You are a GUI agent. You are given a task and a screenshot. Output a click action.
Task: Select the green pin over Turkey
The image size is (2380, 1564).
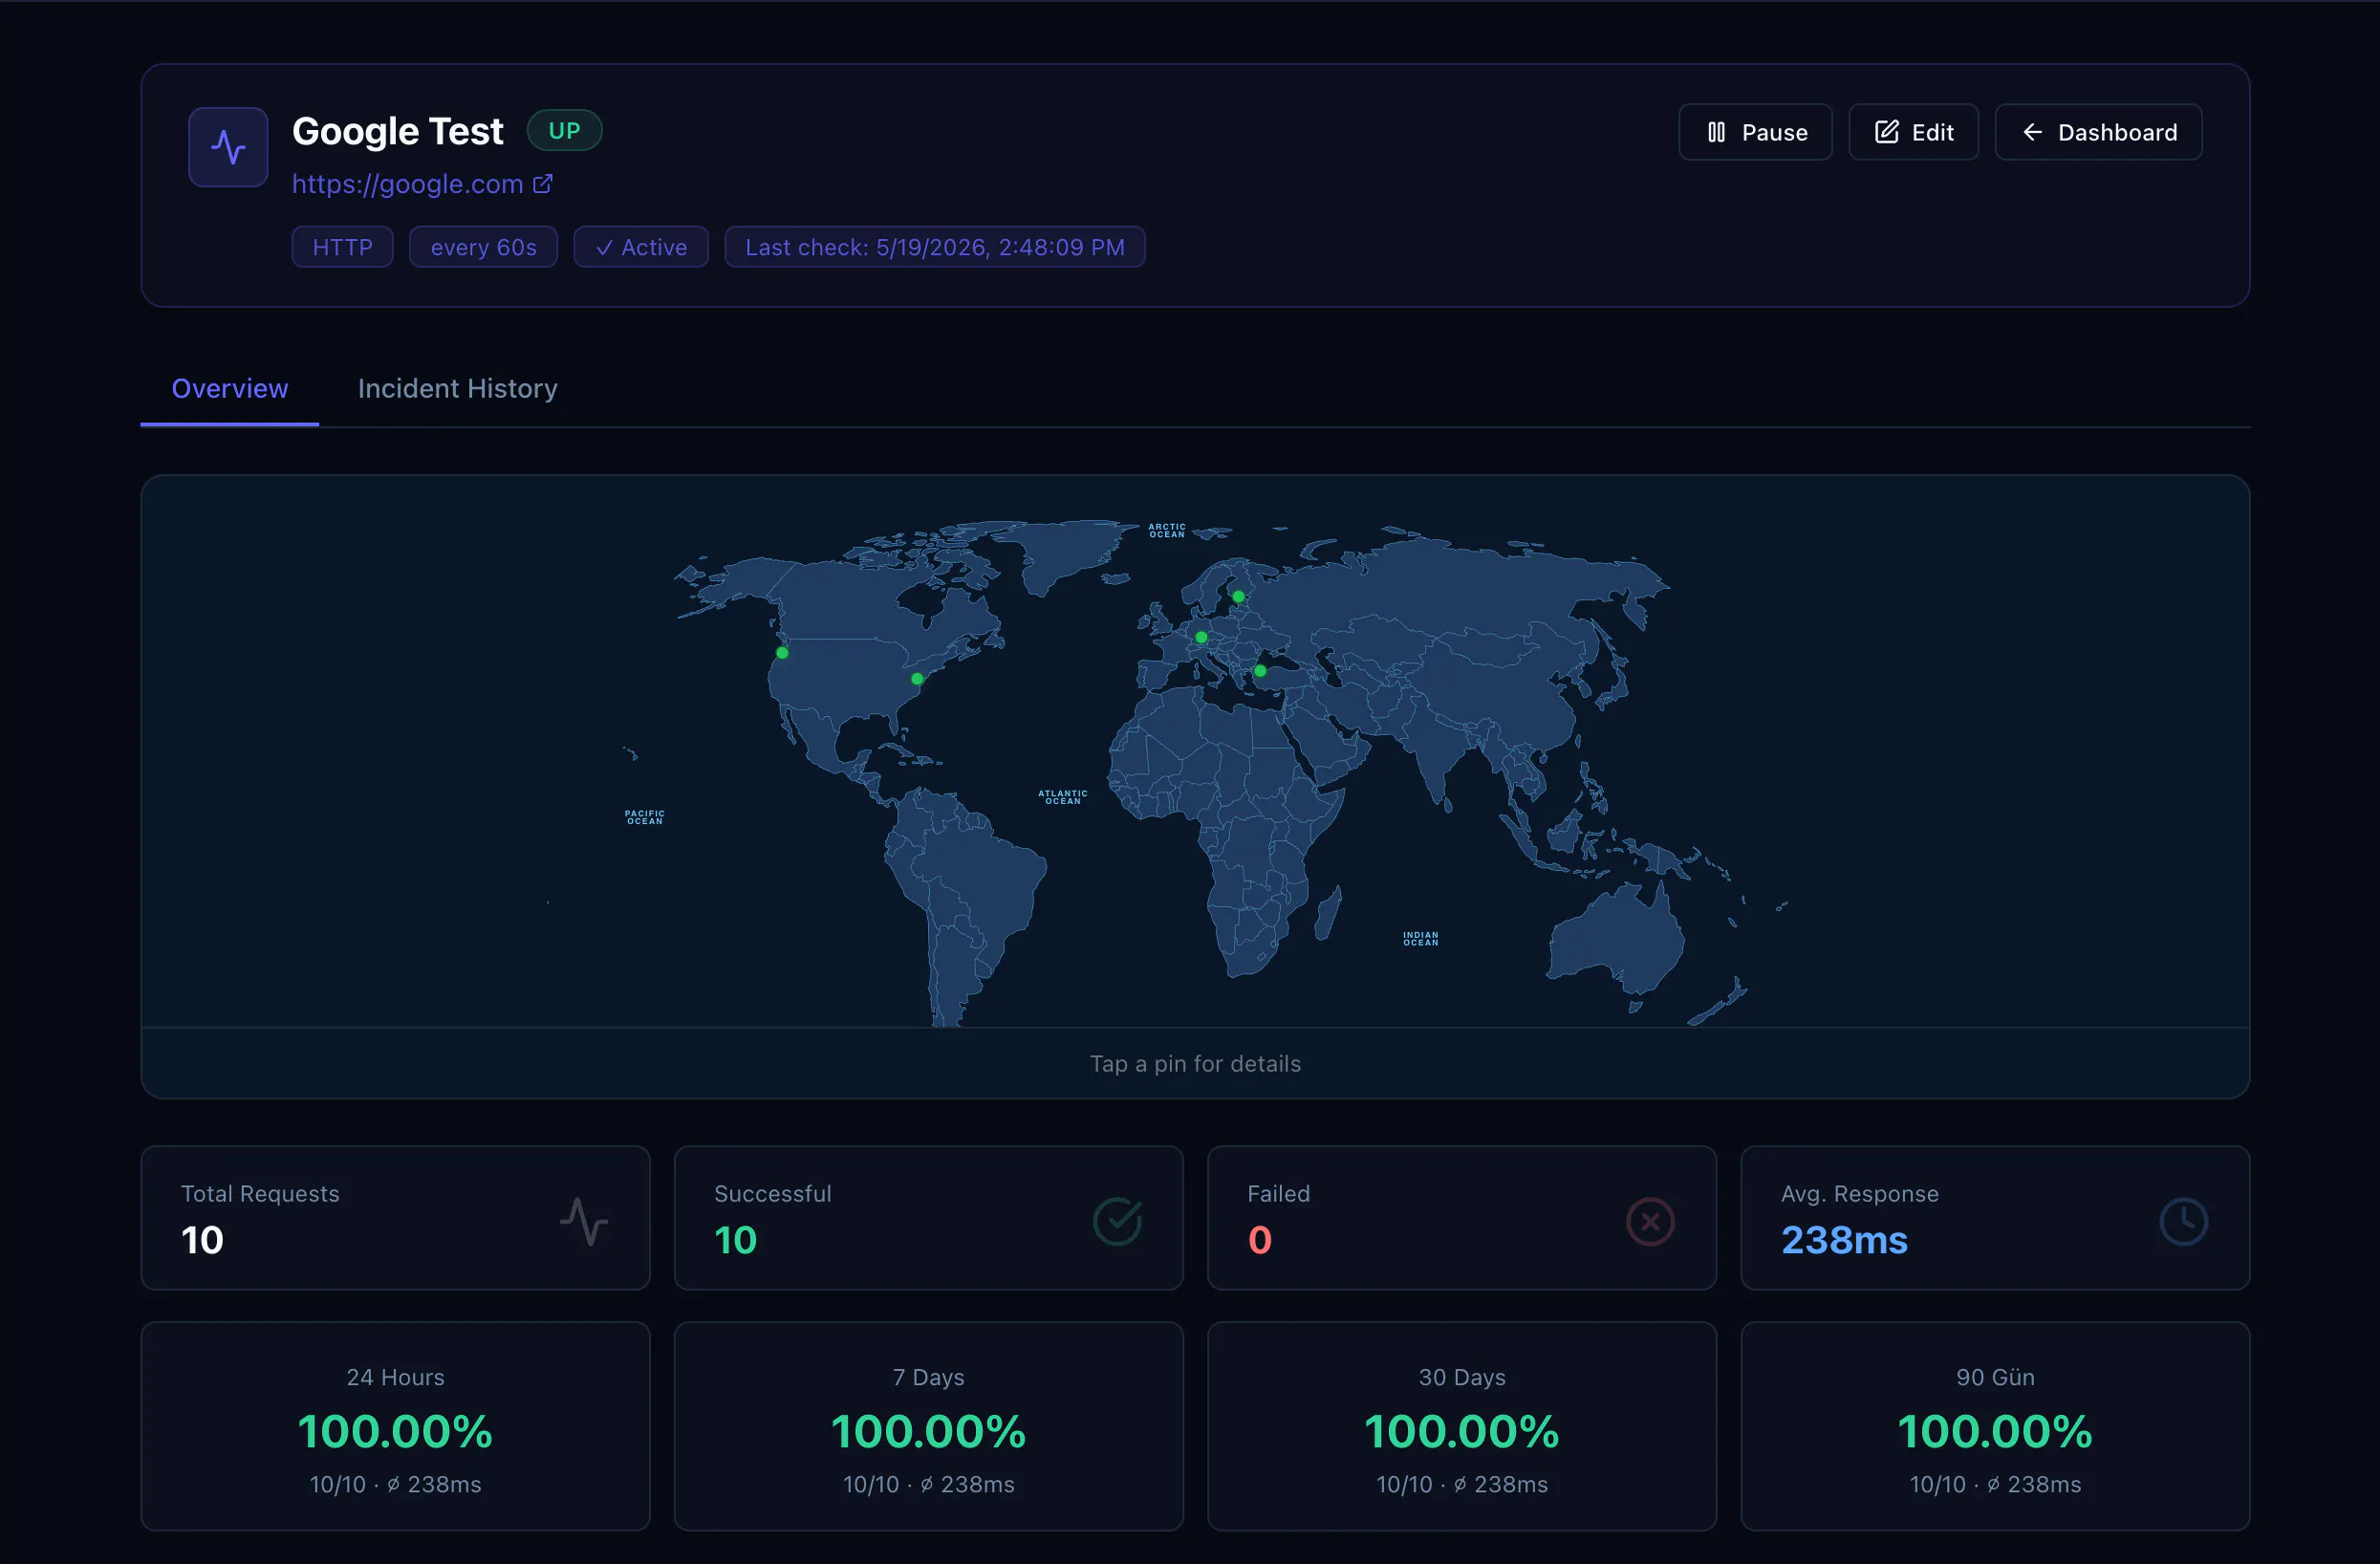(x=1260, y=671)
